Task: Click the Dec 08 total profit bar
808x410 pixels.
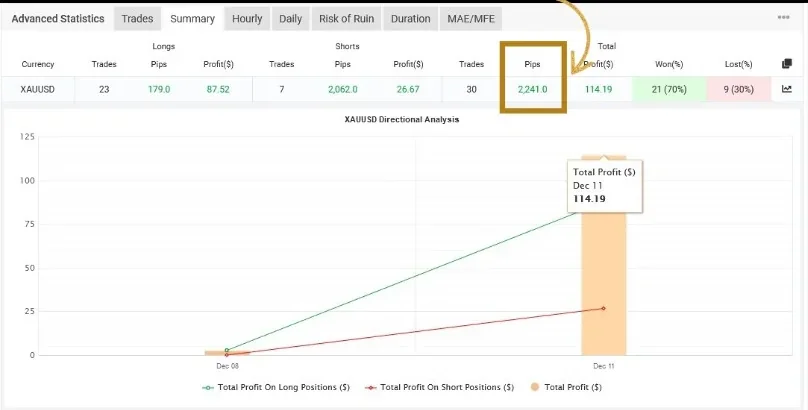Action: [227, 353]
